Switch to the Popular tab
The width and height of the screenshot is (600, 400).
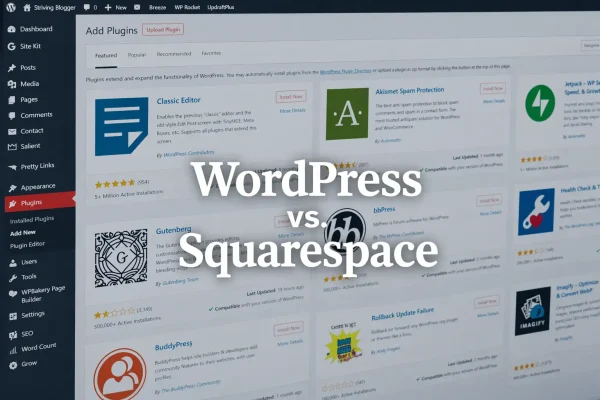click(x=136, y=53)
